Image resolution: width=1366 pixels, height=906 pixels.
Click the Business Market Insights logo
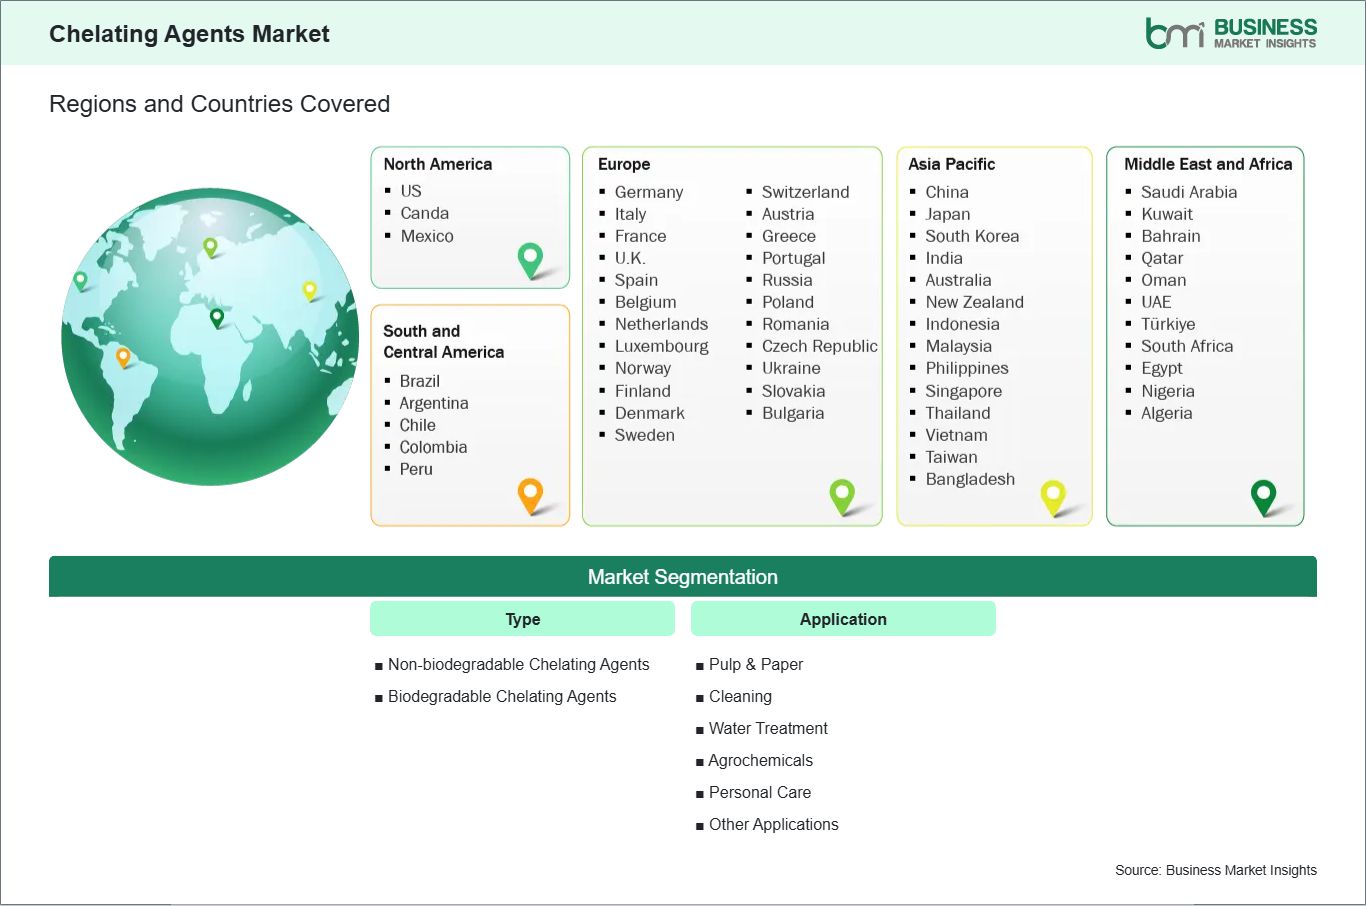(x=1230, y=33)
